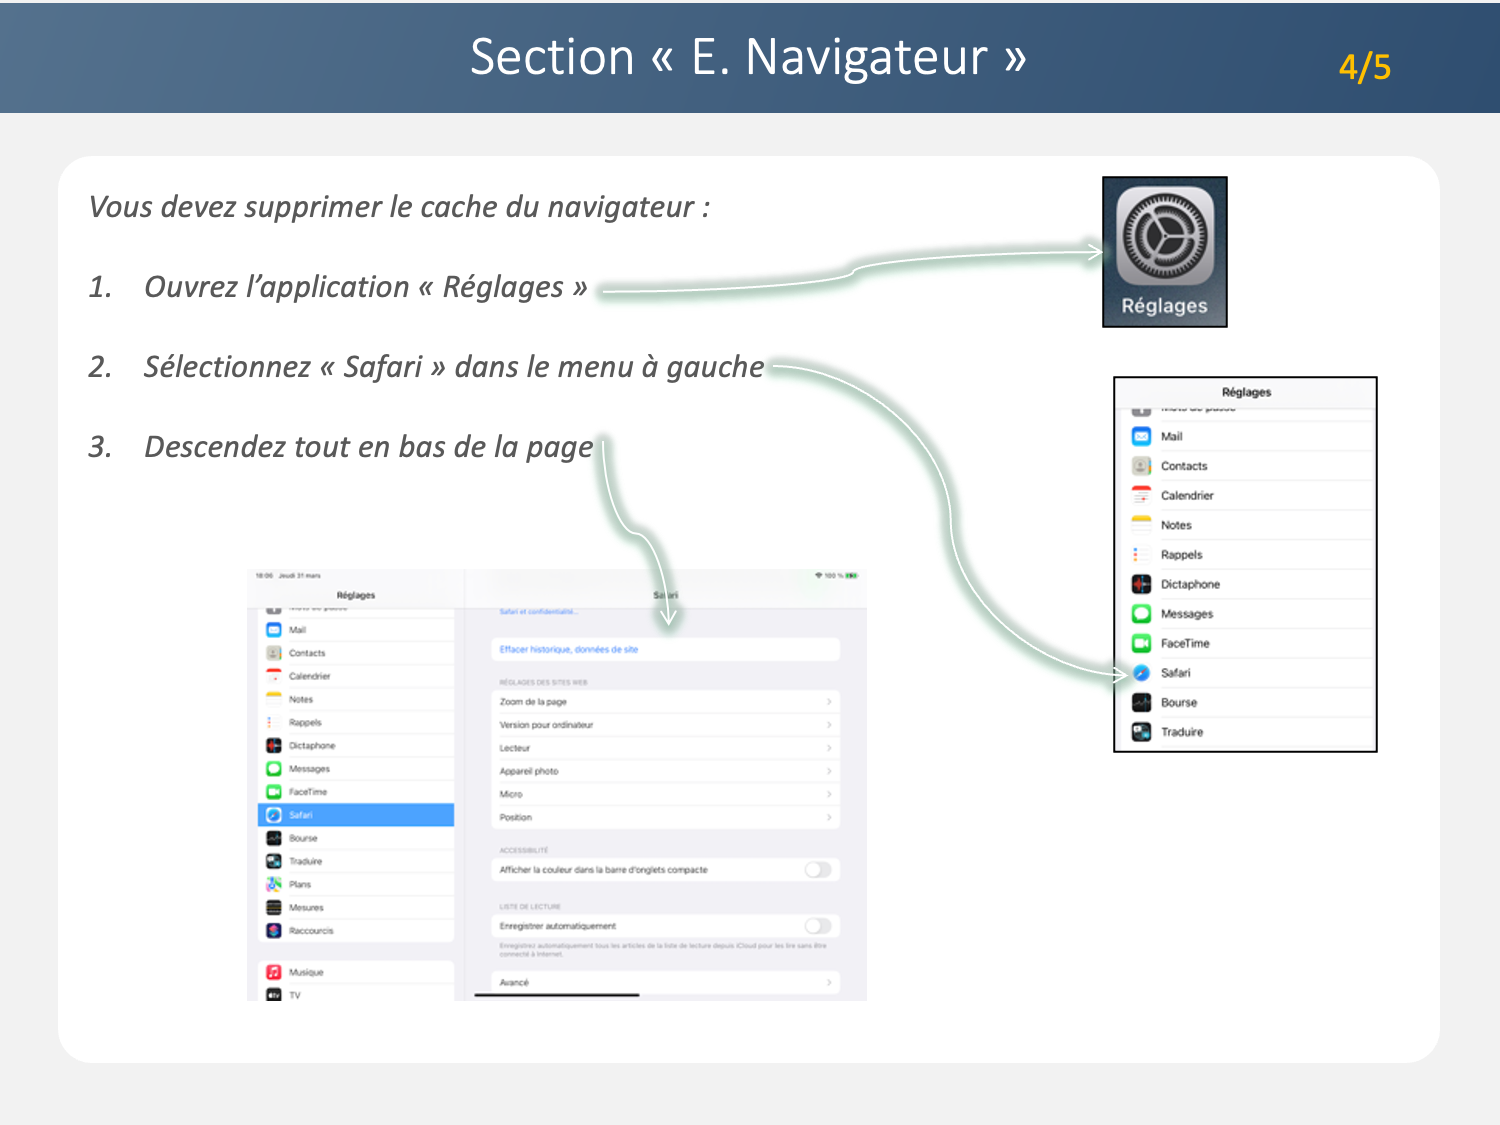Toggle Afficher la couleur dans la barre d'onglets

(817, 870)
